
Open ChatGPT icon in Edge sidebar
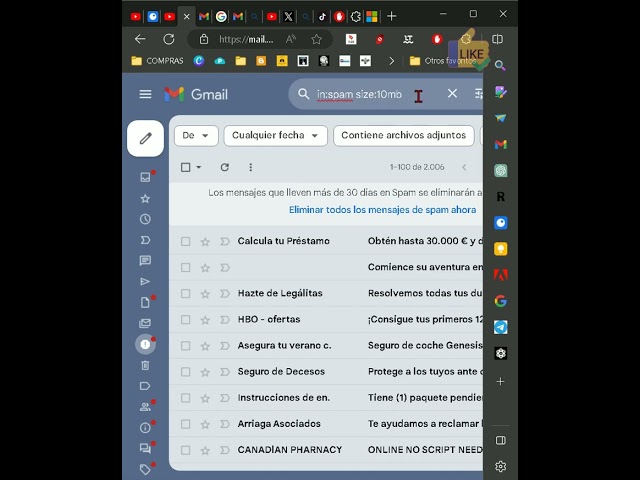pos(500,171)
